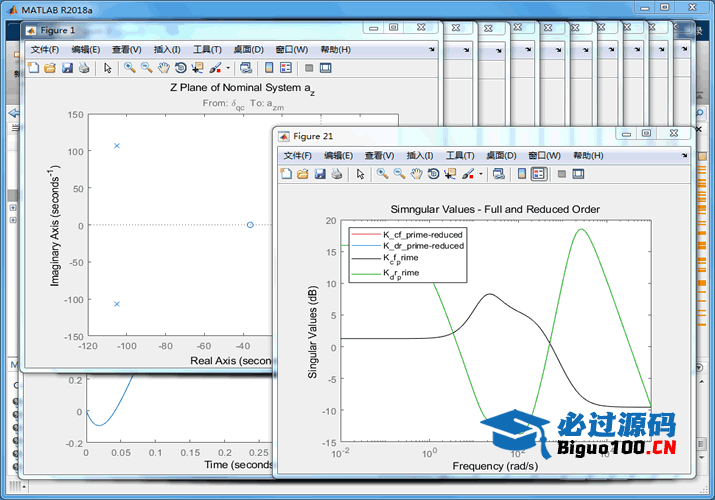
Task: Click 'Frequency (rad/s)' axis label
Action: click(x=495, y=466)
